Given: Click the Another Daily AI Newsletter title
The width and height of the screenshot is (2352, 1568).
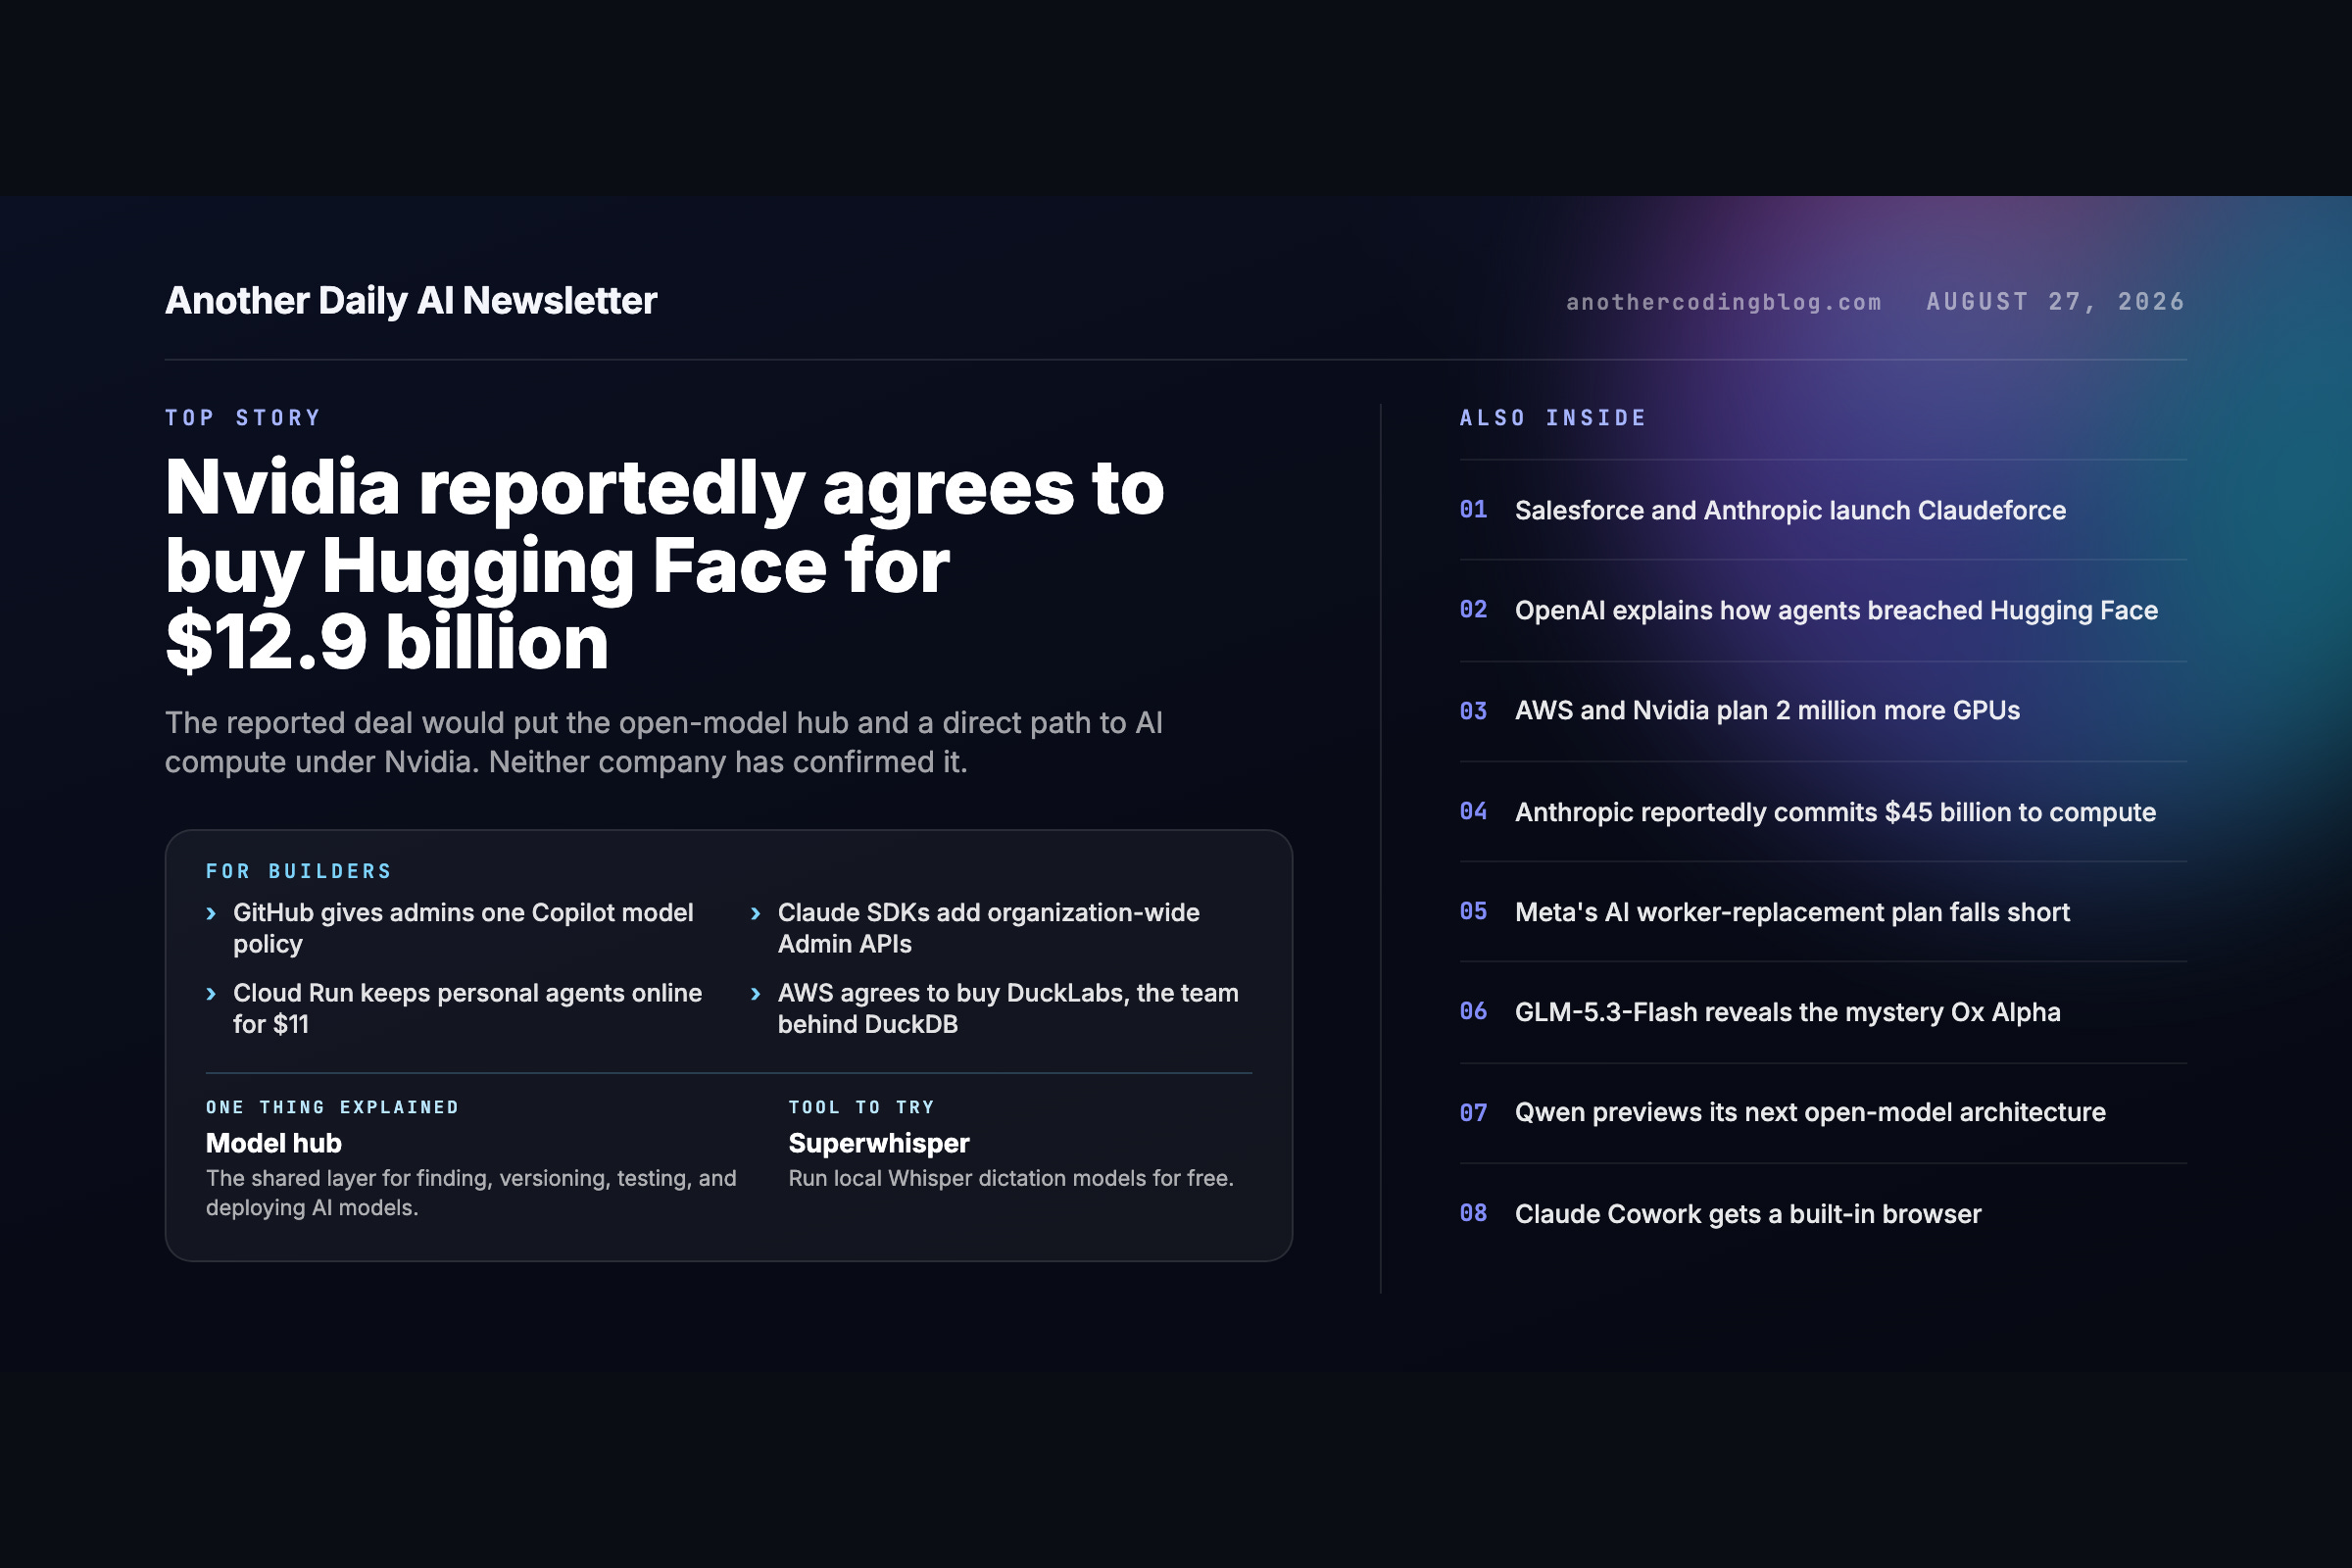Looking at the screenshot, I should pyautogui.click(x=411, y=301).
